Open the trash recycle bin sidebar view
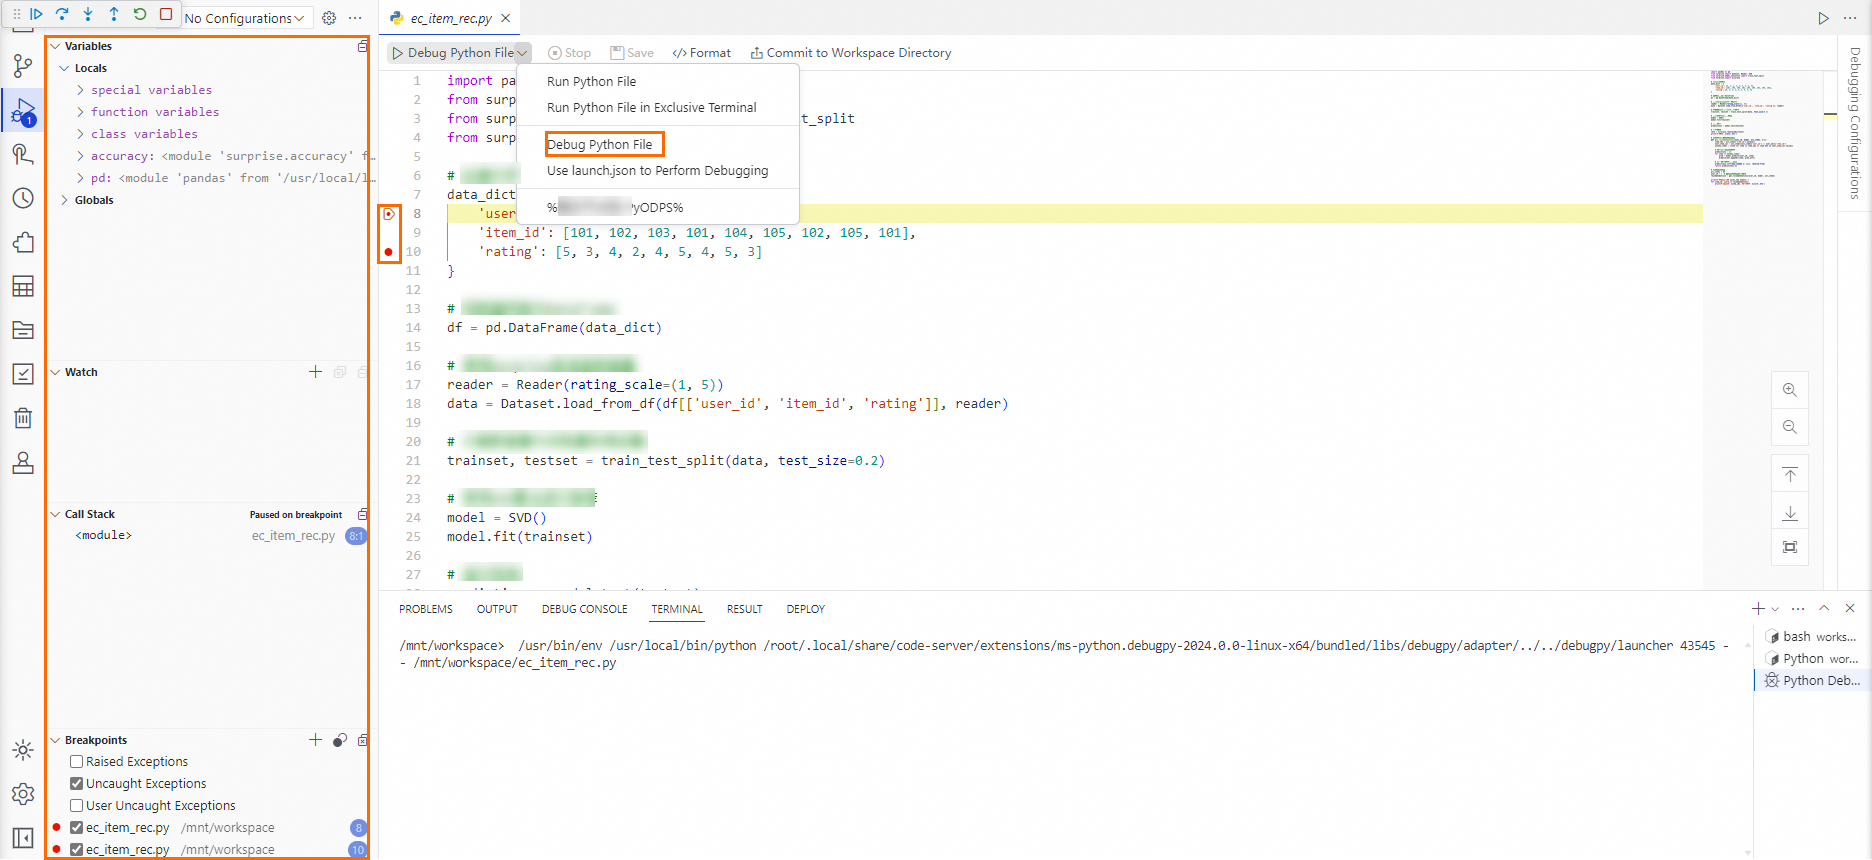1872x860 pixels. click(x=23, y=418)
